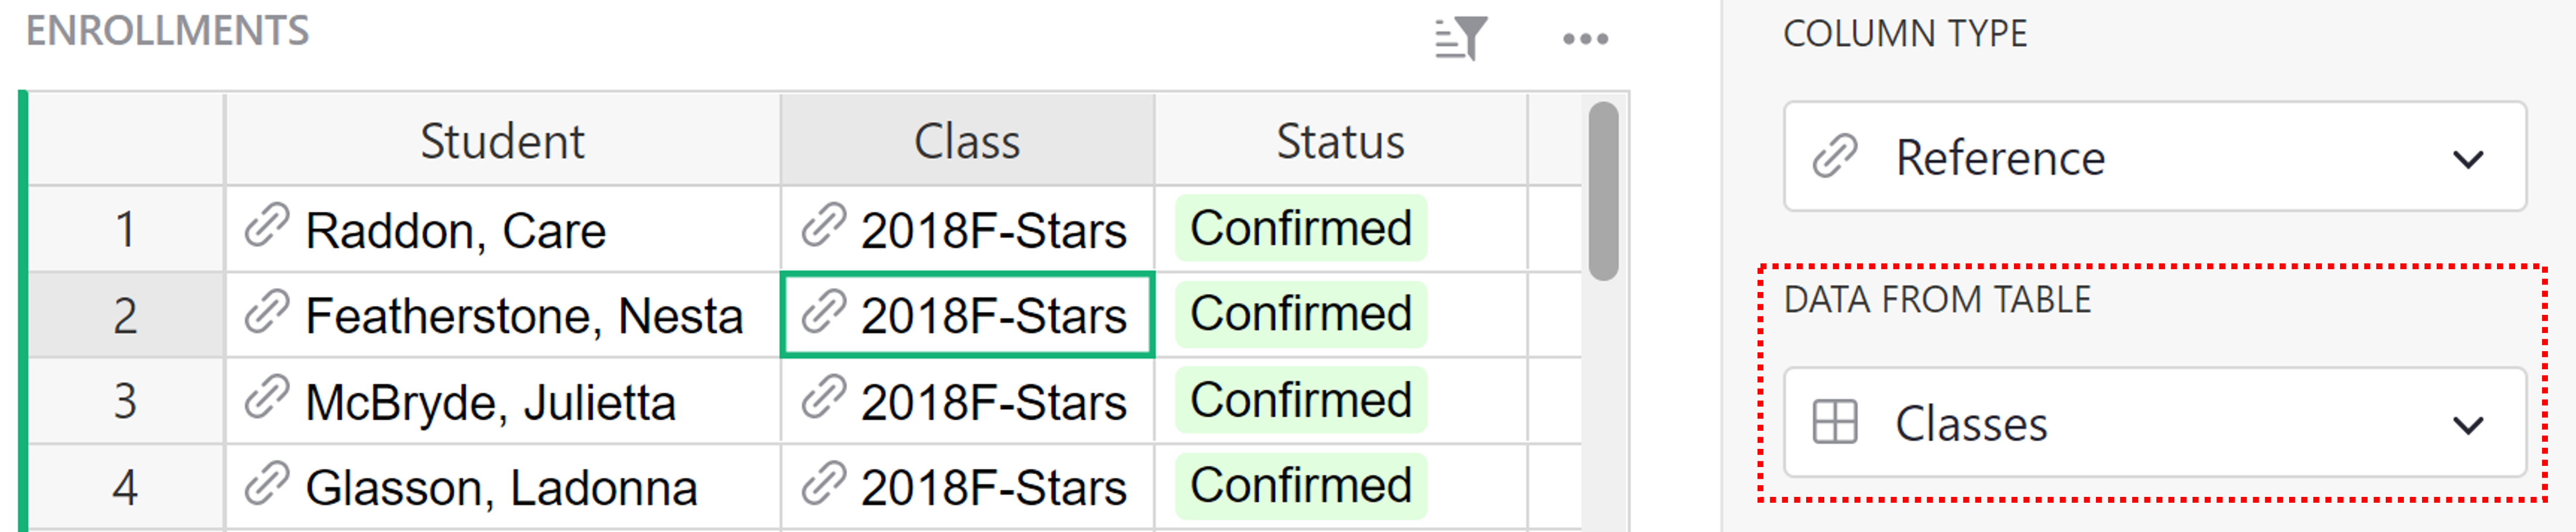Click Confirmed status tag in row 4

pos(1300,486)
